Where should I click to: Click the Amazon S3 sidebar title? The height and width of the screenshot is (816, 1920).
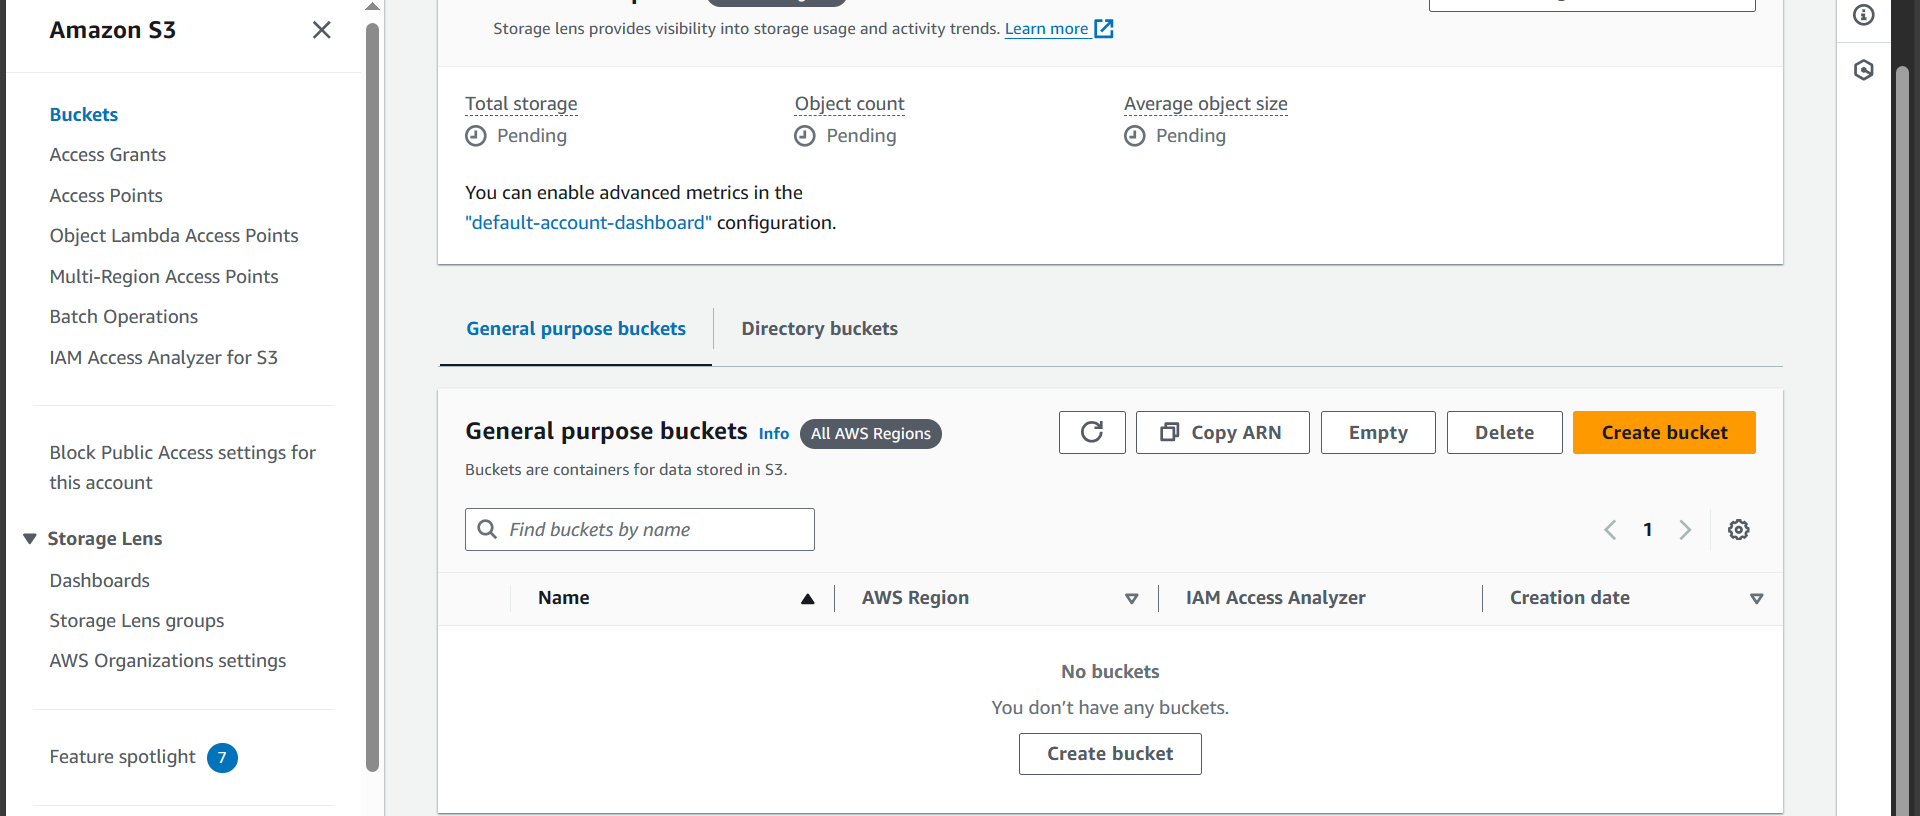pyautogui.click(x=113, y=30)
